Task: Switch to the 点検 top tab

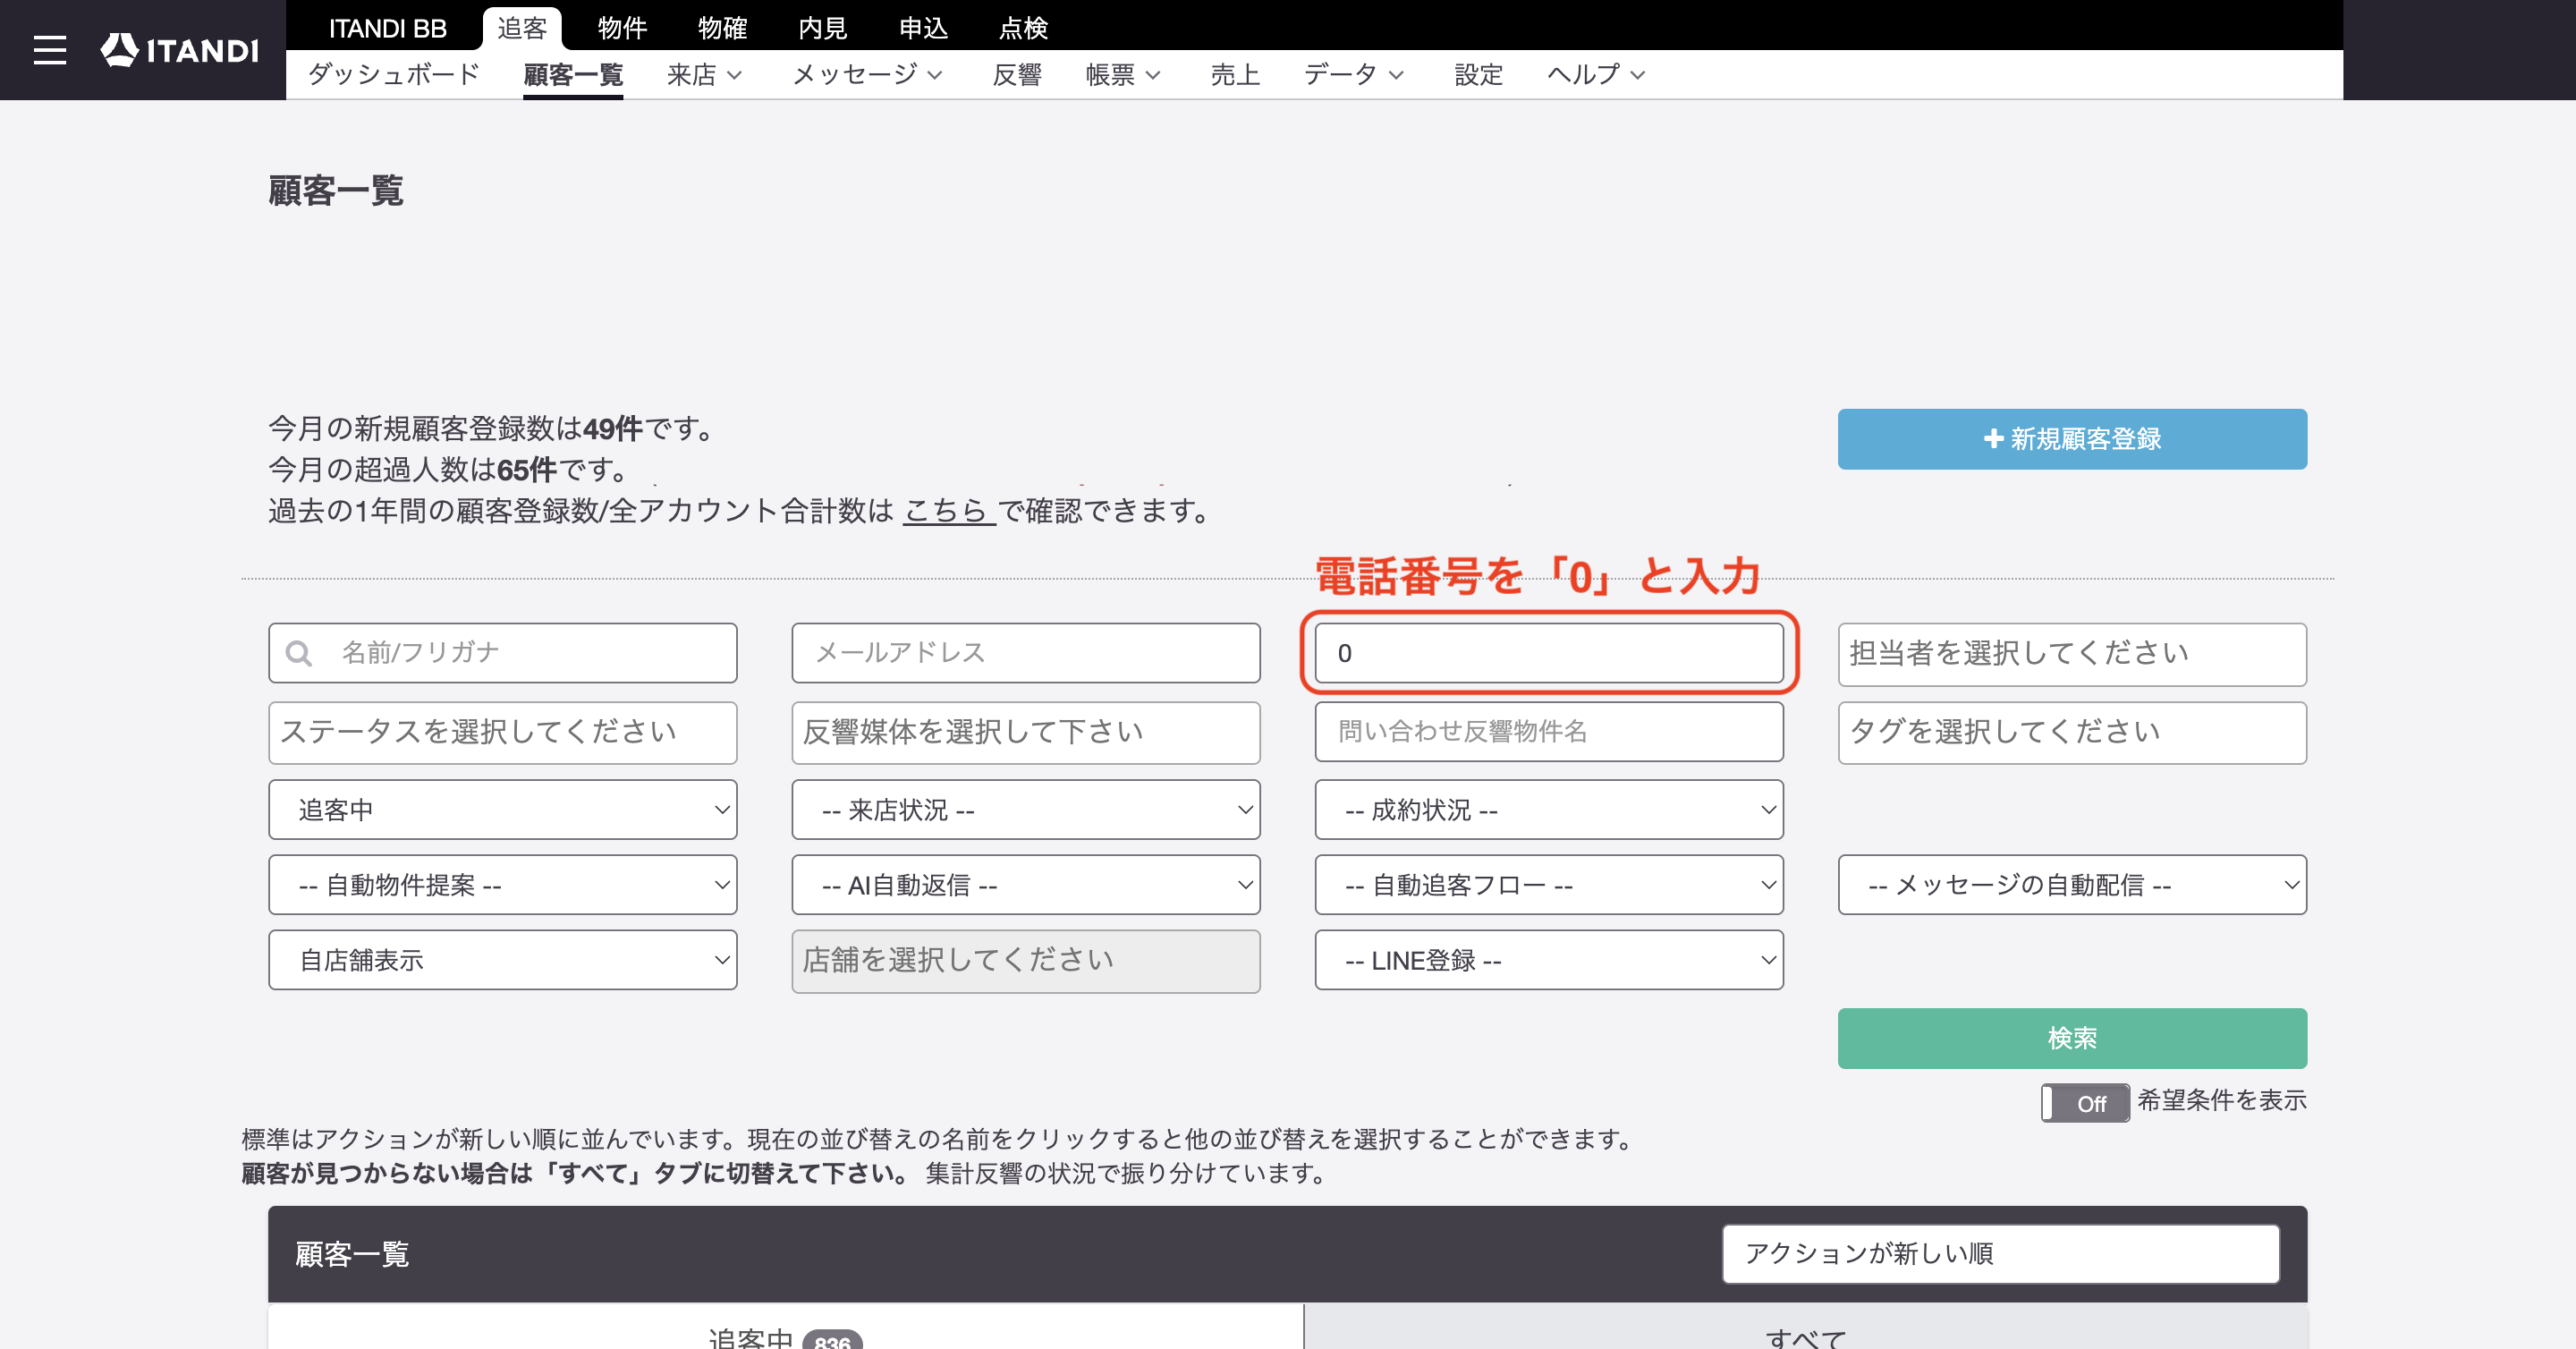Action: [1023, 28]
